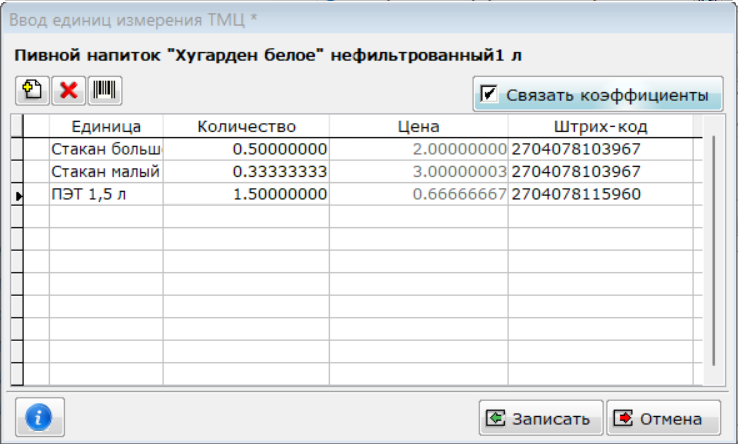The width and height of the screenshot is (738, 444).
Task: Cancel with the Отмена button
Action: tap(664, 418)
